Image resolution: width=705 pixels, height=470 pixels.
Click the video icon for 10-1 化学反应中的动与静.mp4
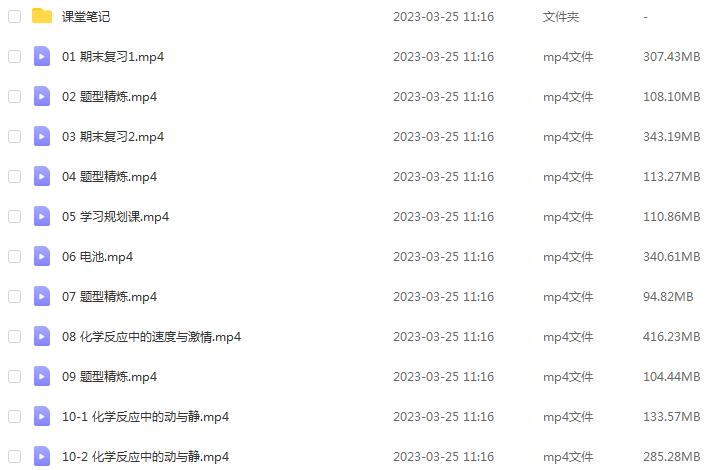pos(42,416)
